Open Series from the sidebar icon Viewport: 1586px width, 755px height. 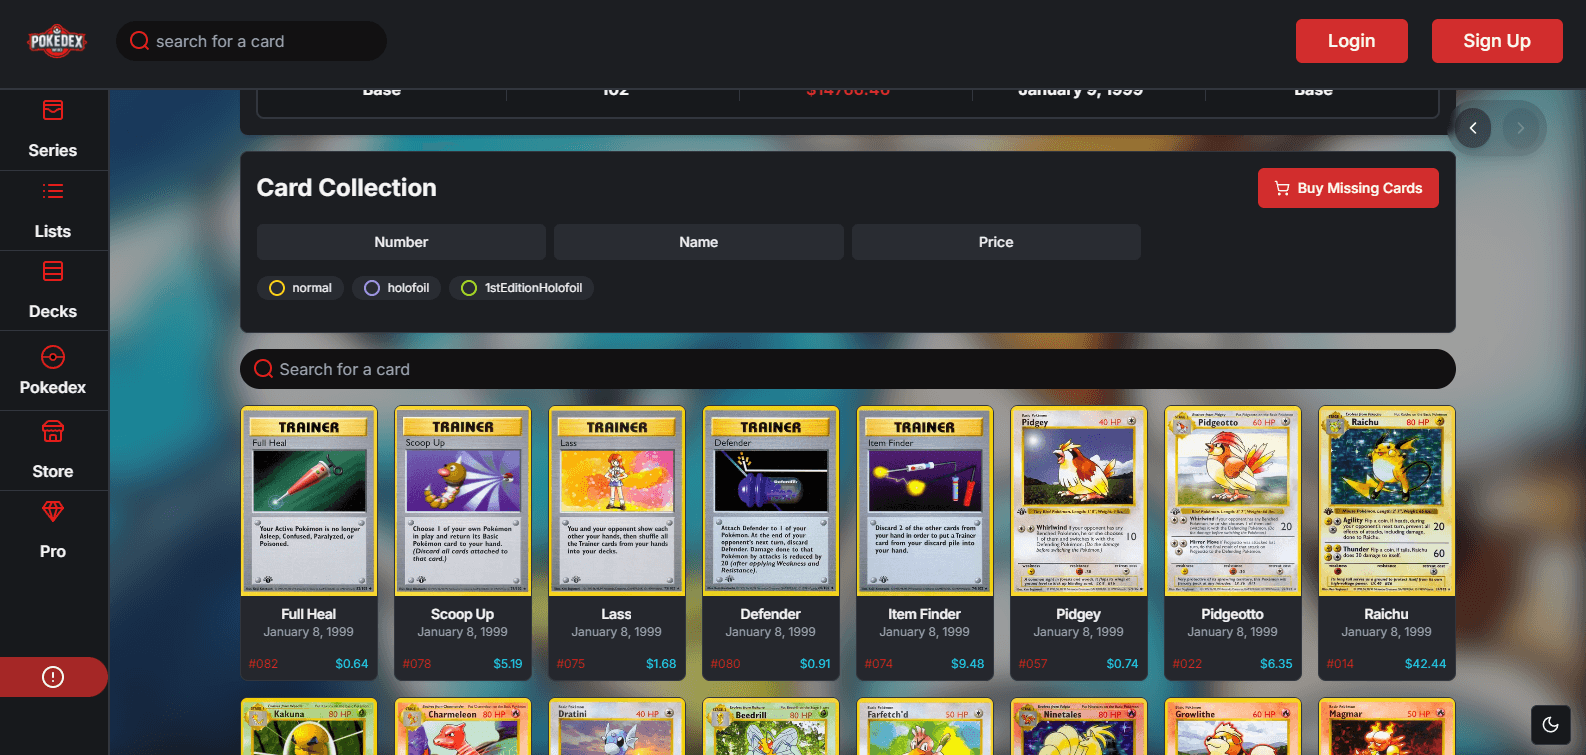tap(53, 110)
